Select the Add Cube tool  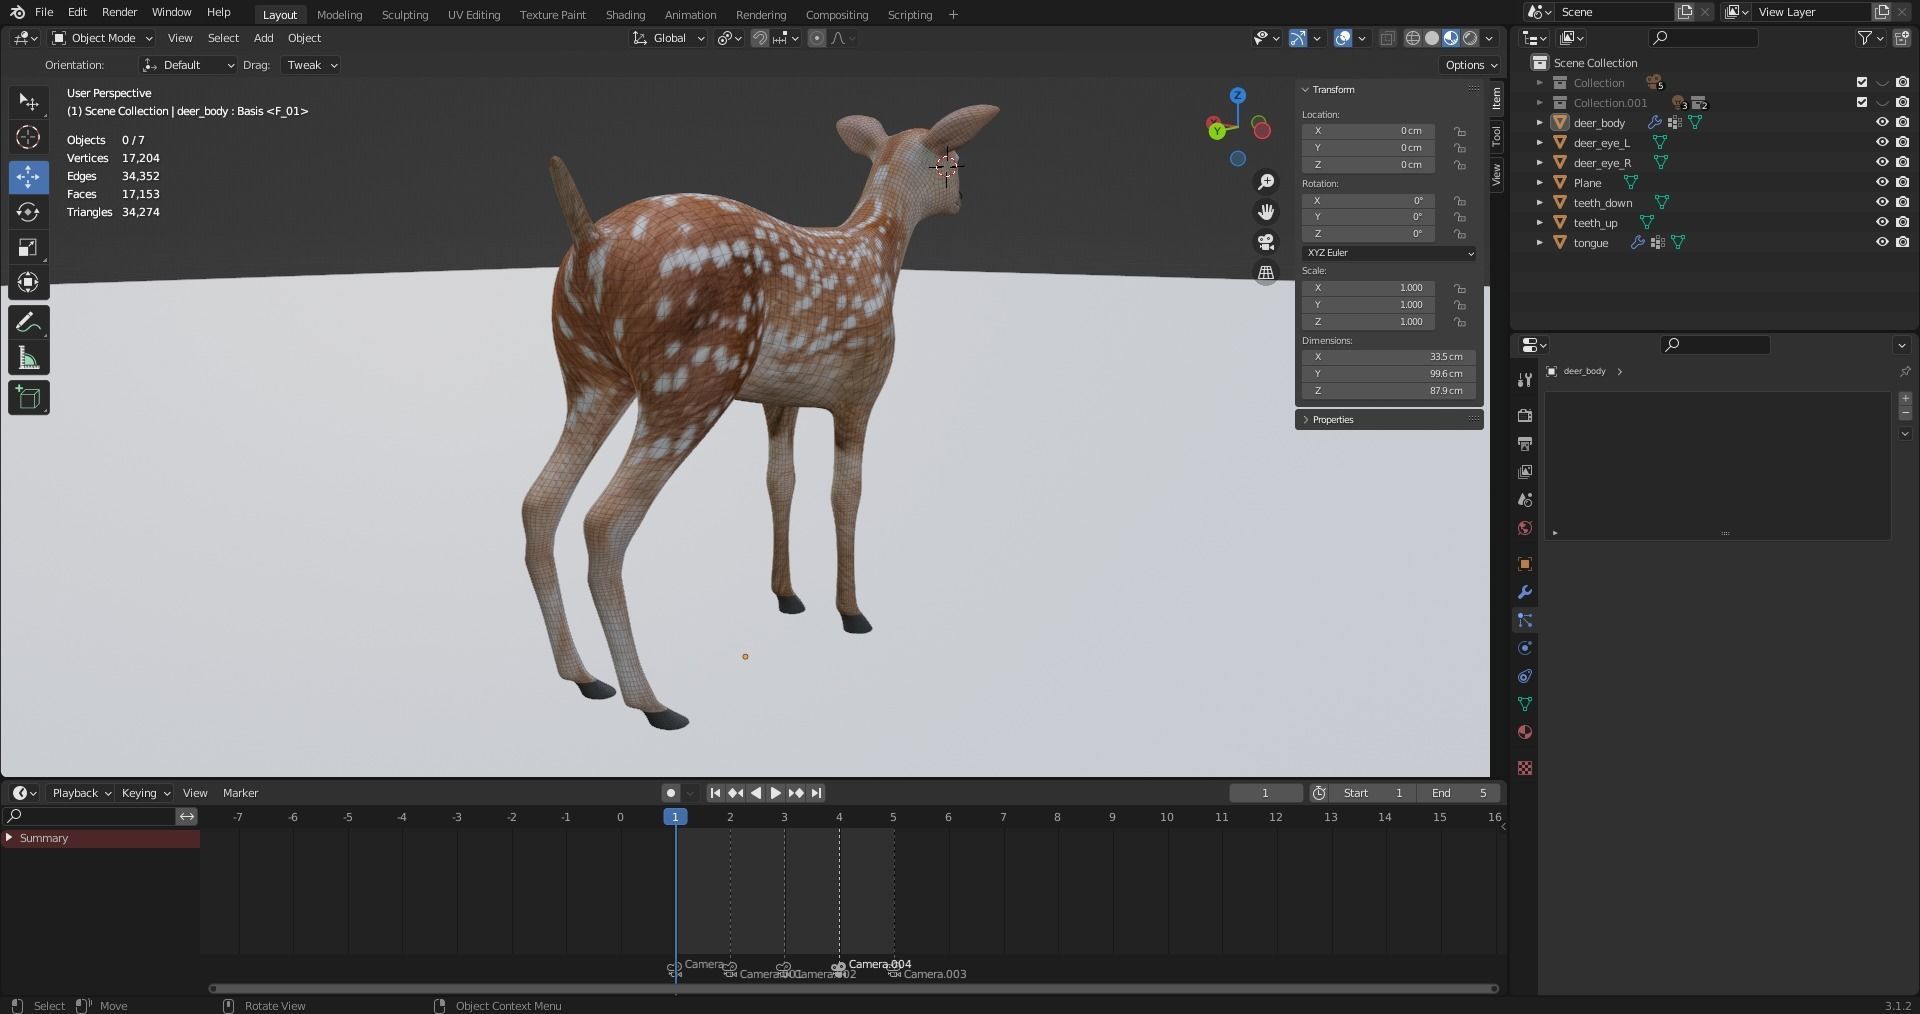[28, 398]
